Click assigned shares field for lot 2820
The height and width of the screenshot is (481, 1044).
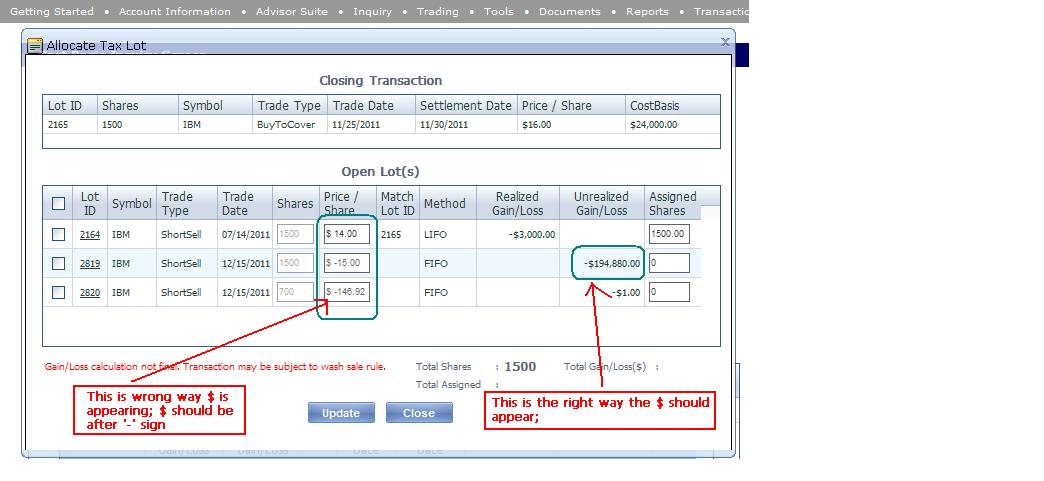pyautogui.click(x=669, y=291)
